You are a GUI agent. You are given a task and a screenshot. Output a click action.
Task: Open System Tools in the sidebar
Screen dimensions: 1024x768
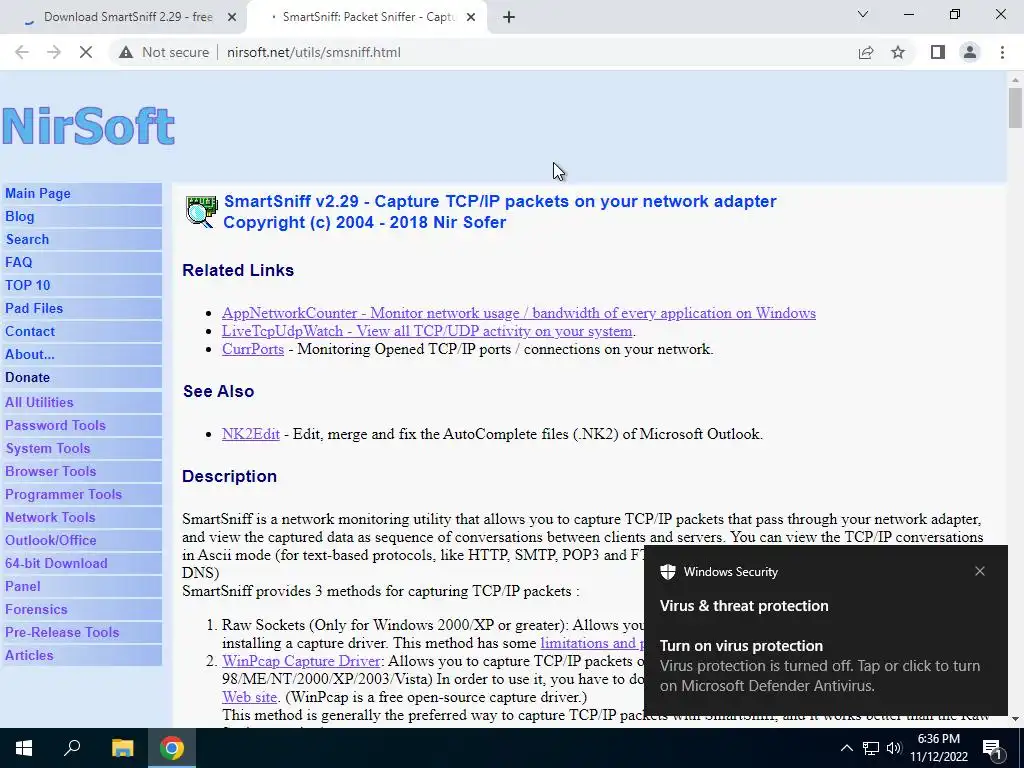tap(82, 448)
